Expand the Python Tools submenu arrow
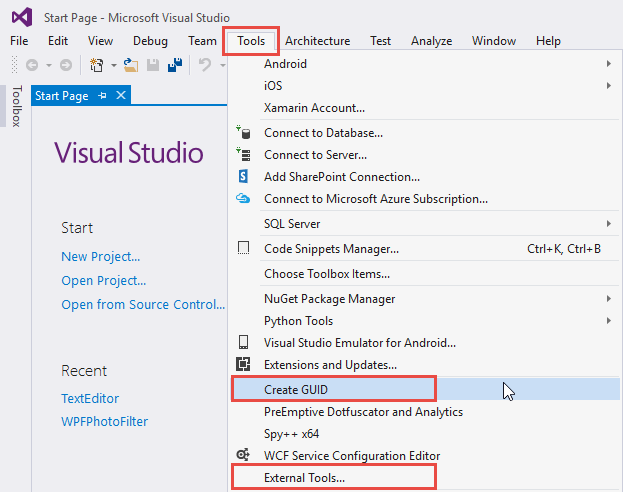623x492 pixels. click(x=609, y=320)
